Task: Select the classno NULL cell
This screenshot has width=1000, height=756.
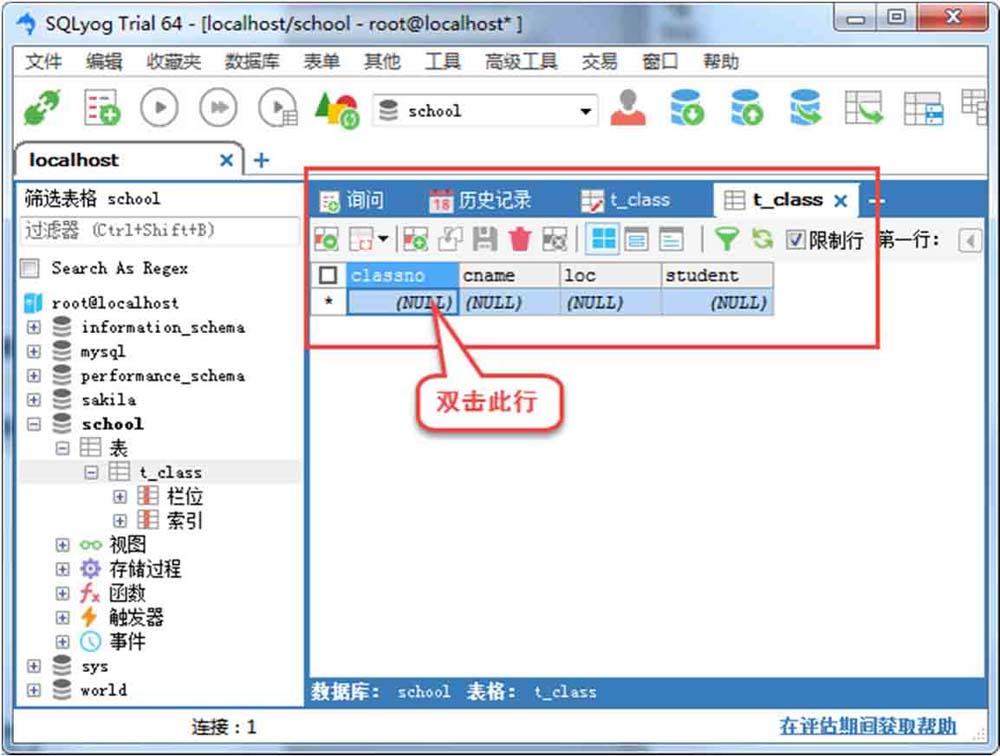Action: 402,302
